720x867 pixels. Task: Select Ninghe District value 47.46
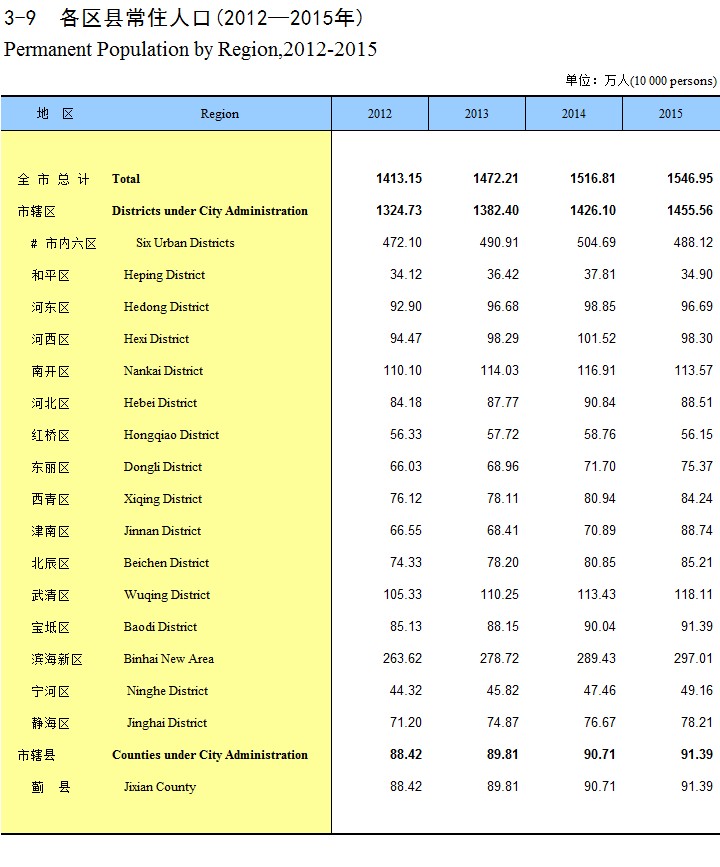coord(600,691)
